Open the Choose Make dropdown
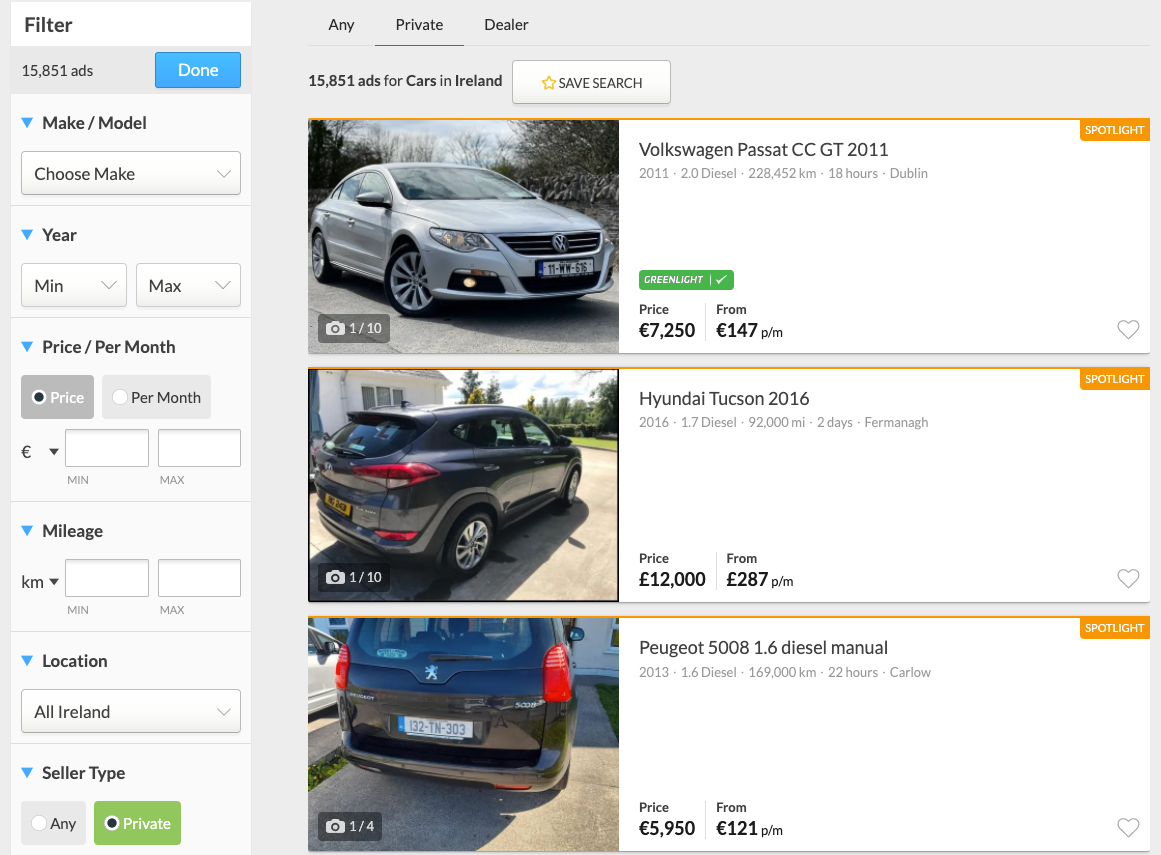Screen dimensions: 1161x855 tap(131, 173)
